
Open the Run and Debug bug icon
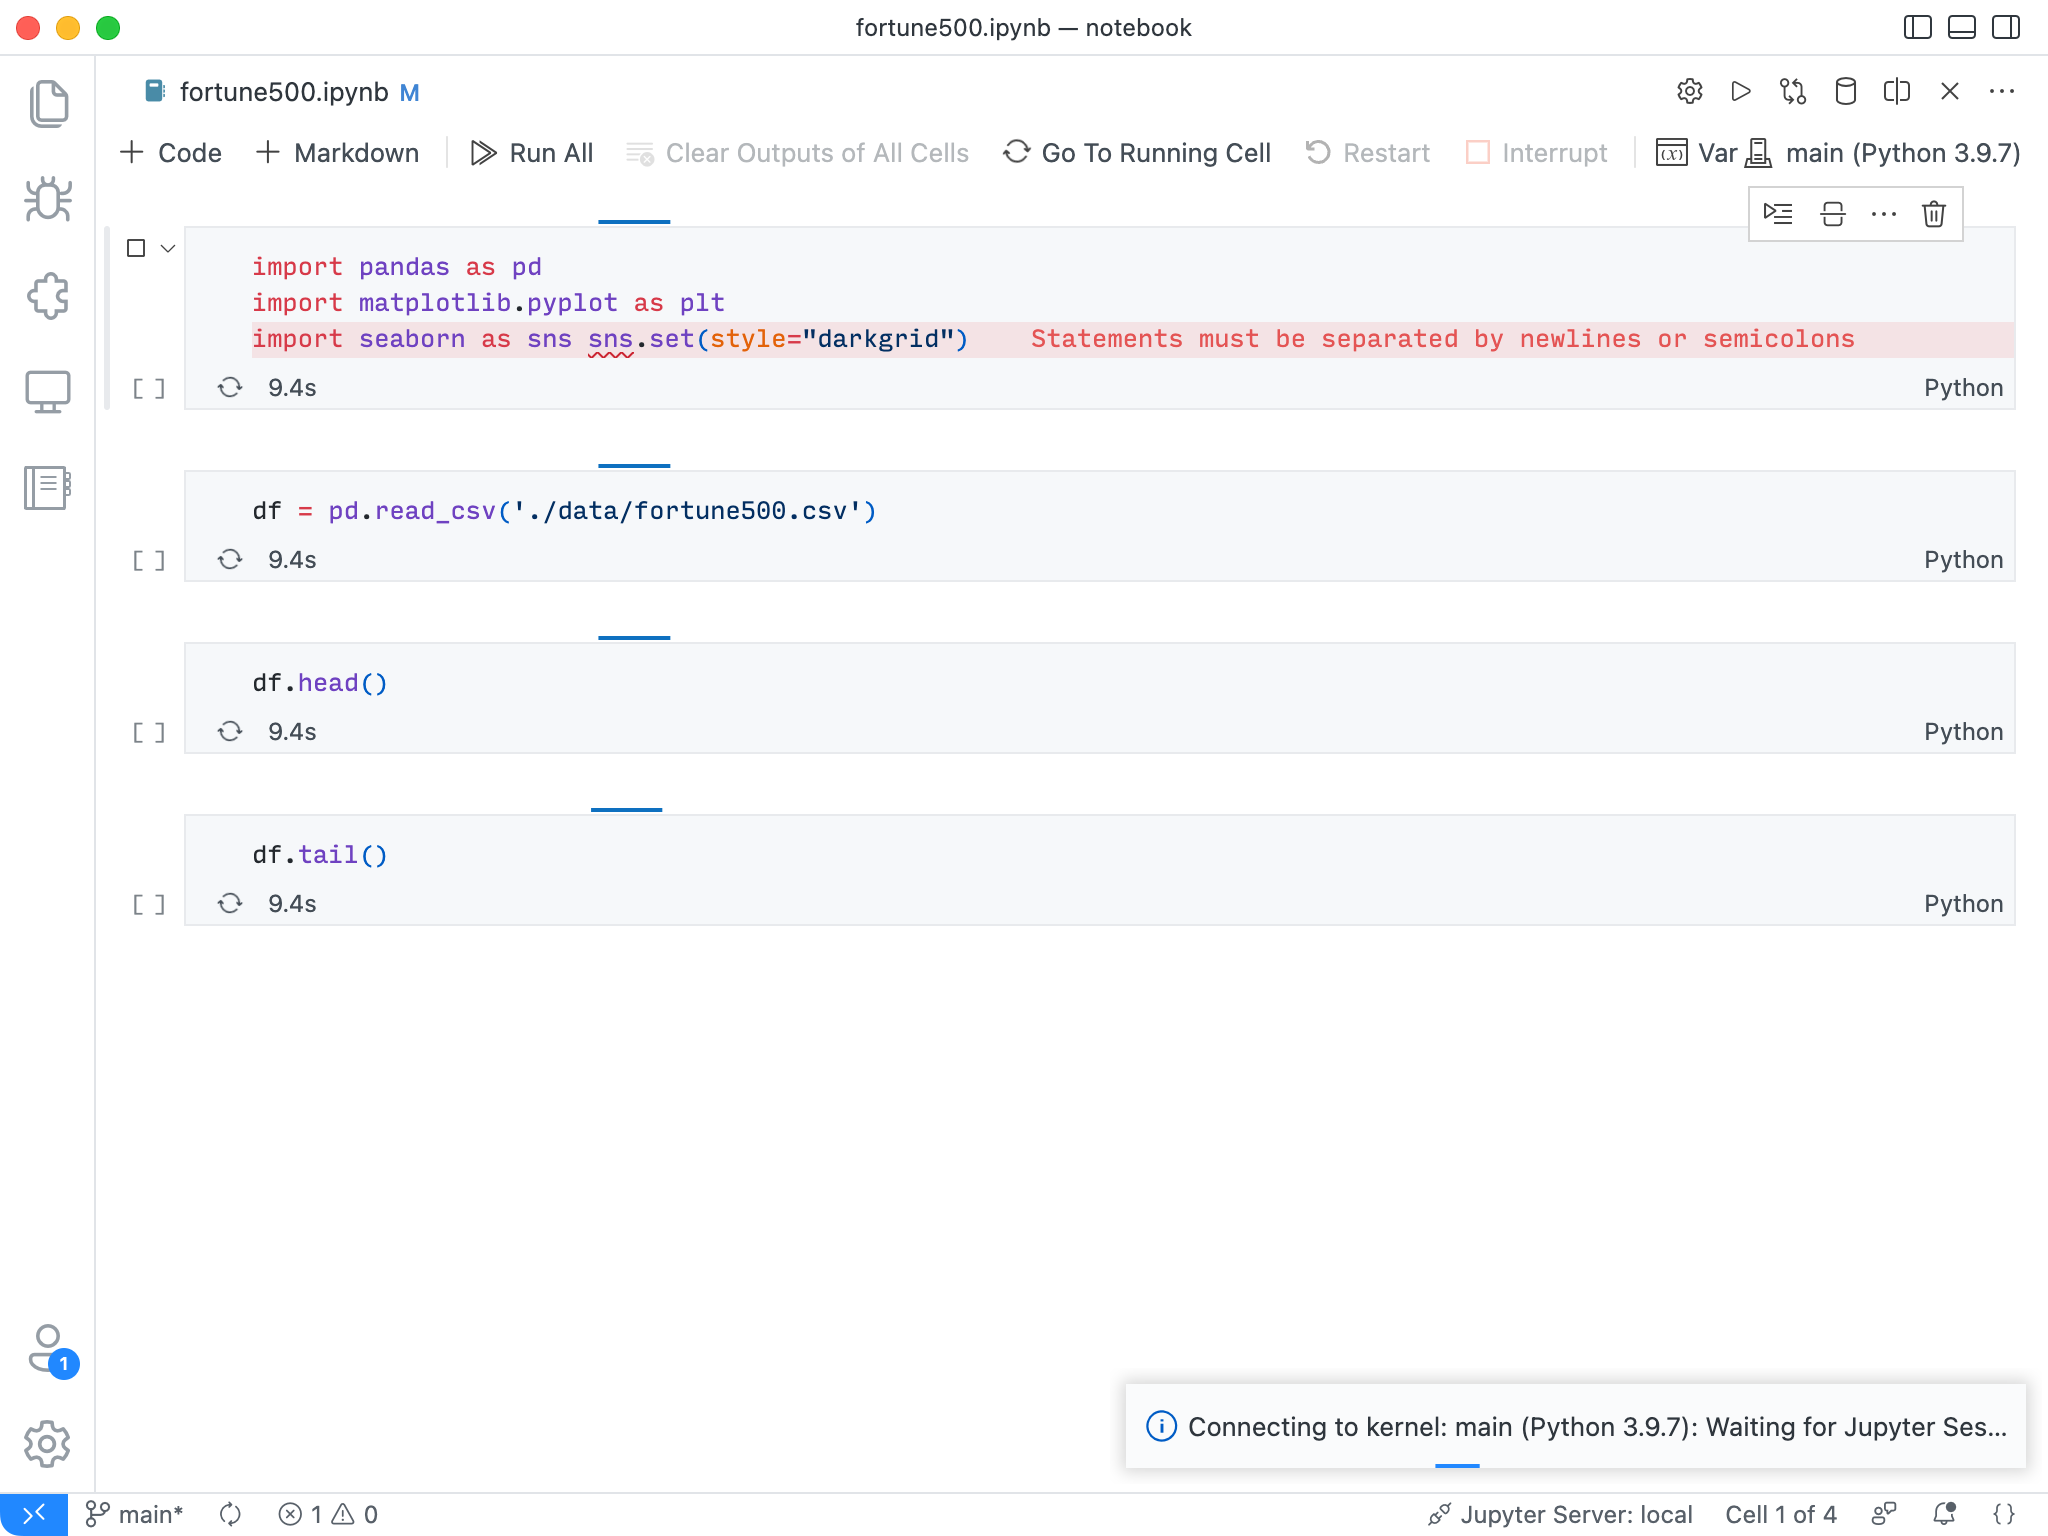[49, 199]
